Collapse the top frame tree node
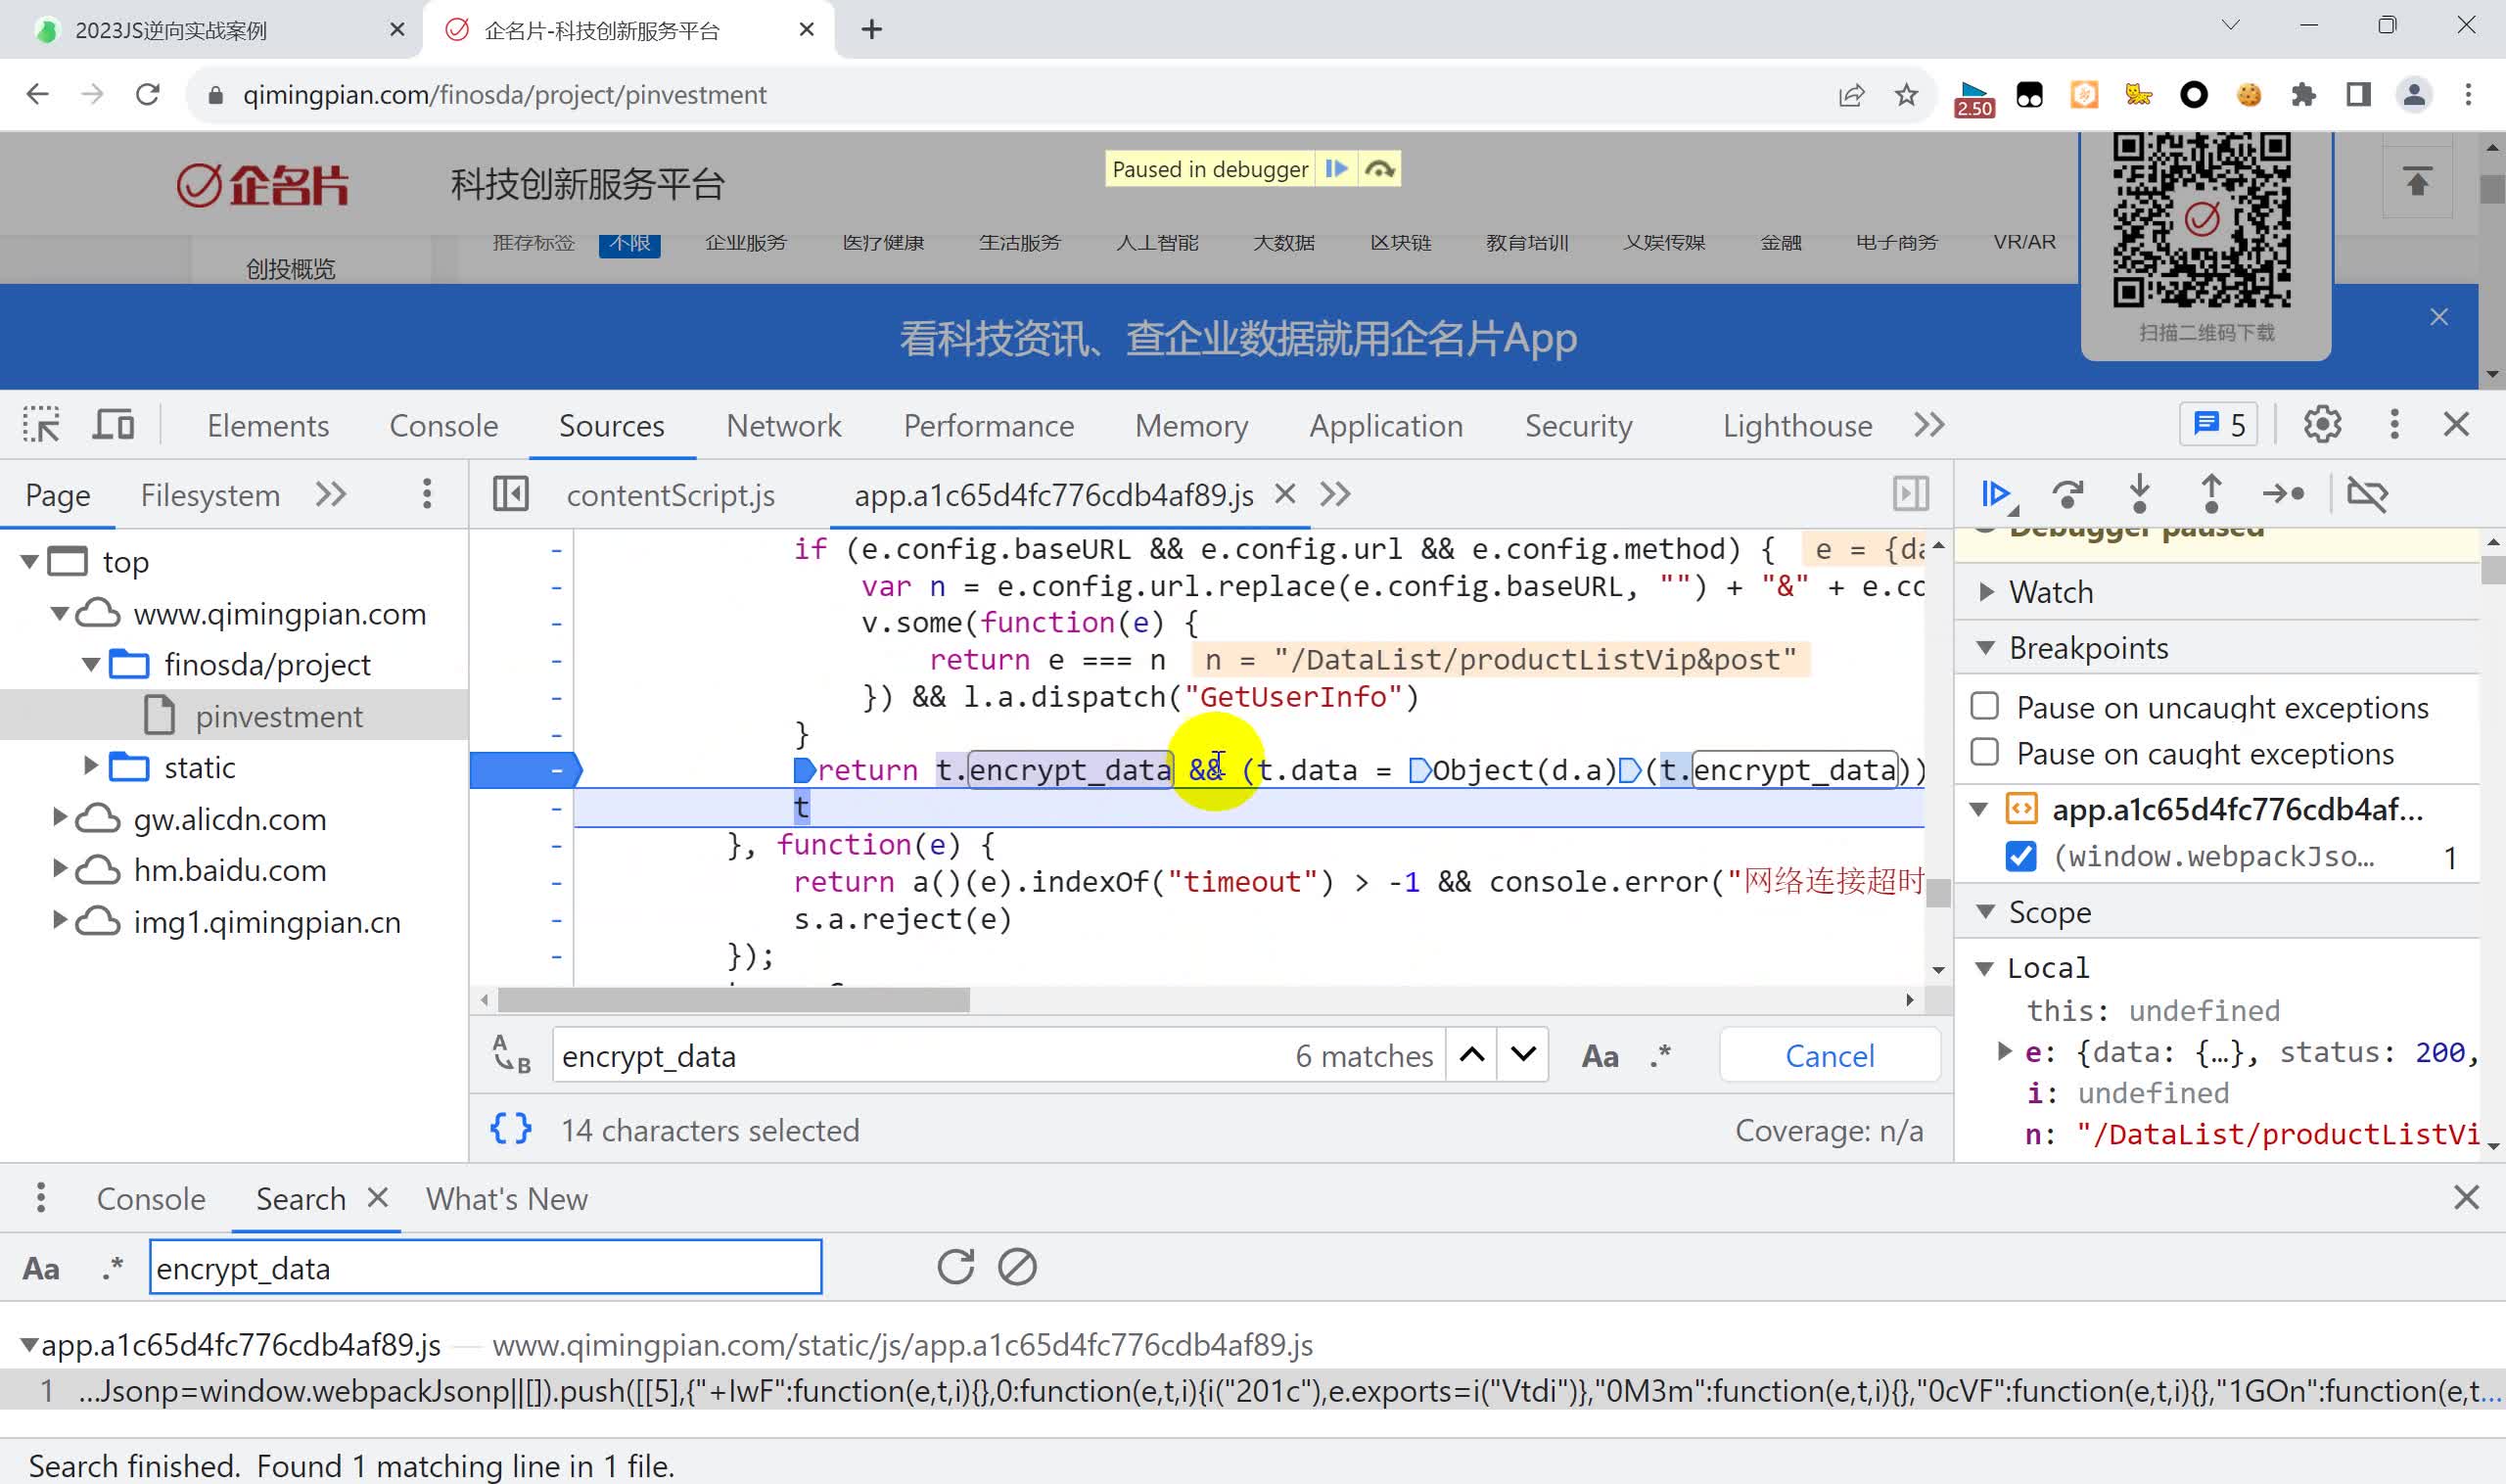2506x1484 pixels. (x=30, y=561)
